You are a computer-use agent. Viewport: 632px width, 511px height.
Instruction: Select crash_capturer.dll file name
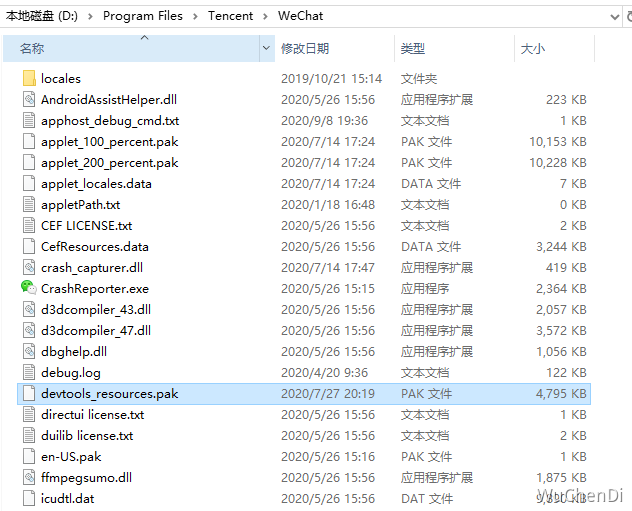click(x=92, y=267)
